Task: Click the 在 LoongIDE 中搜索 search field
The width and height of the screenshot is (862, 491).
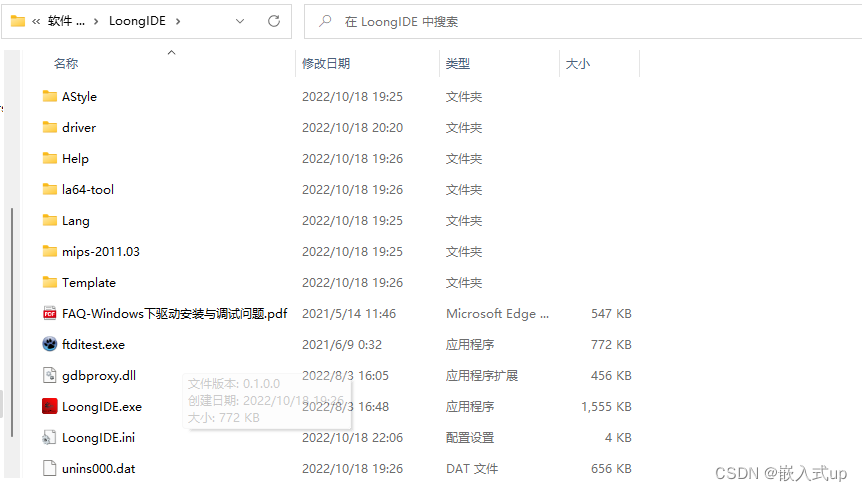Action: click(583, 21)
